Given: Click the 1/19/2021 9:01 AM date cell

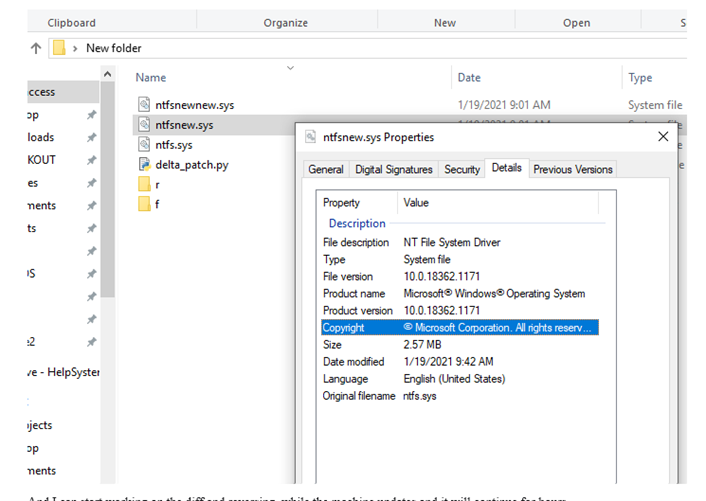Looking at the screenshot, I should 504,105.
